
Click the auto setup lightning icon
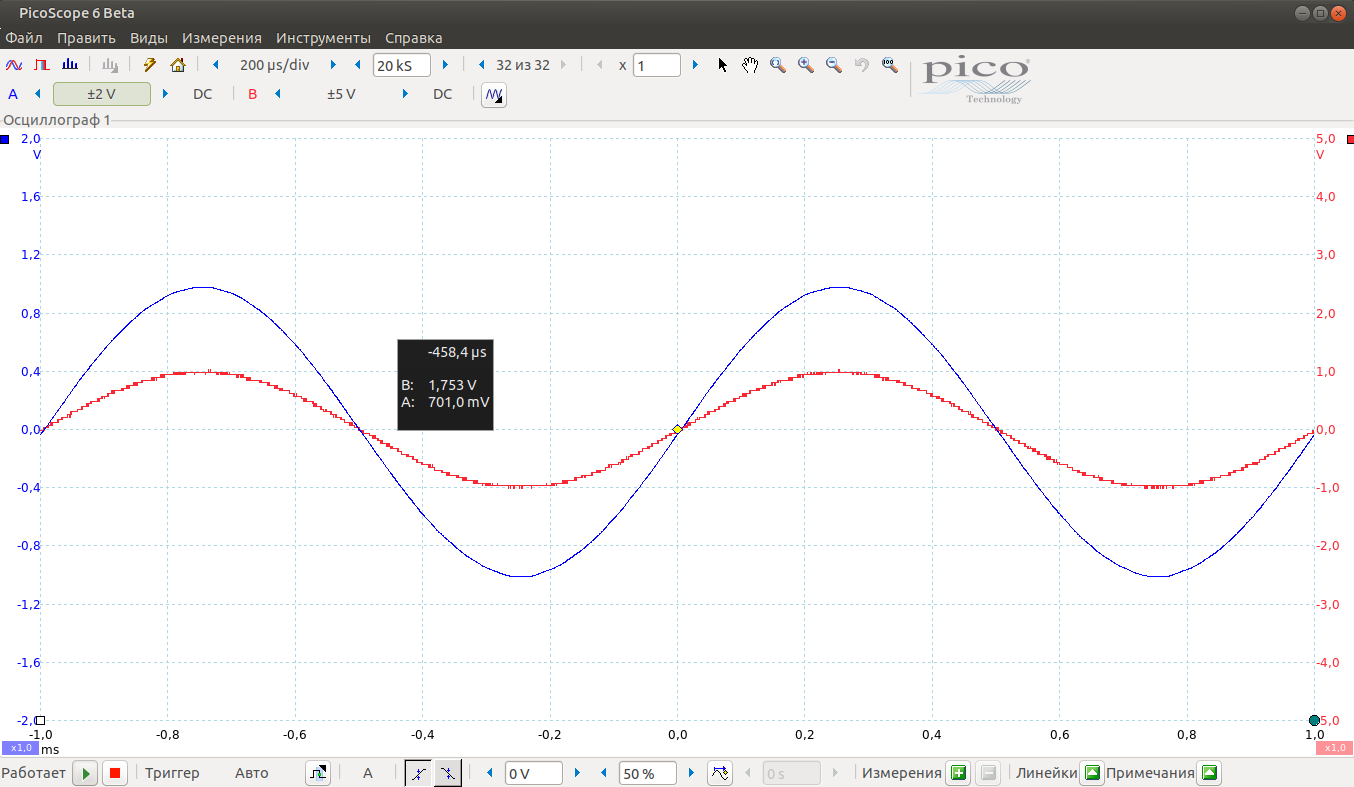pos(150,64)
